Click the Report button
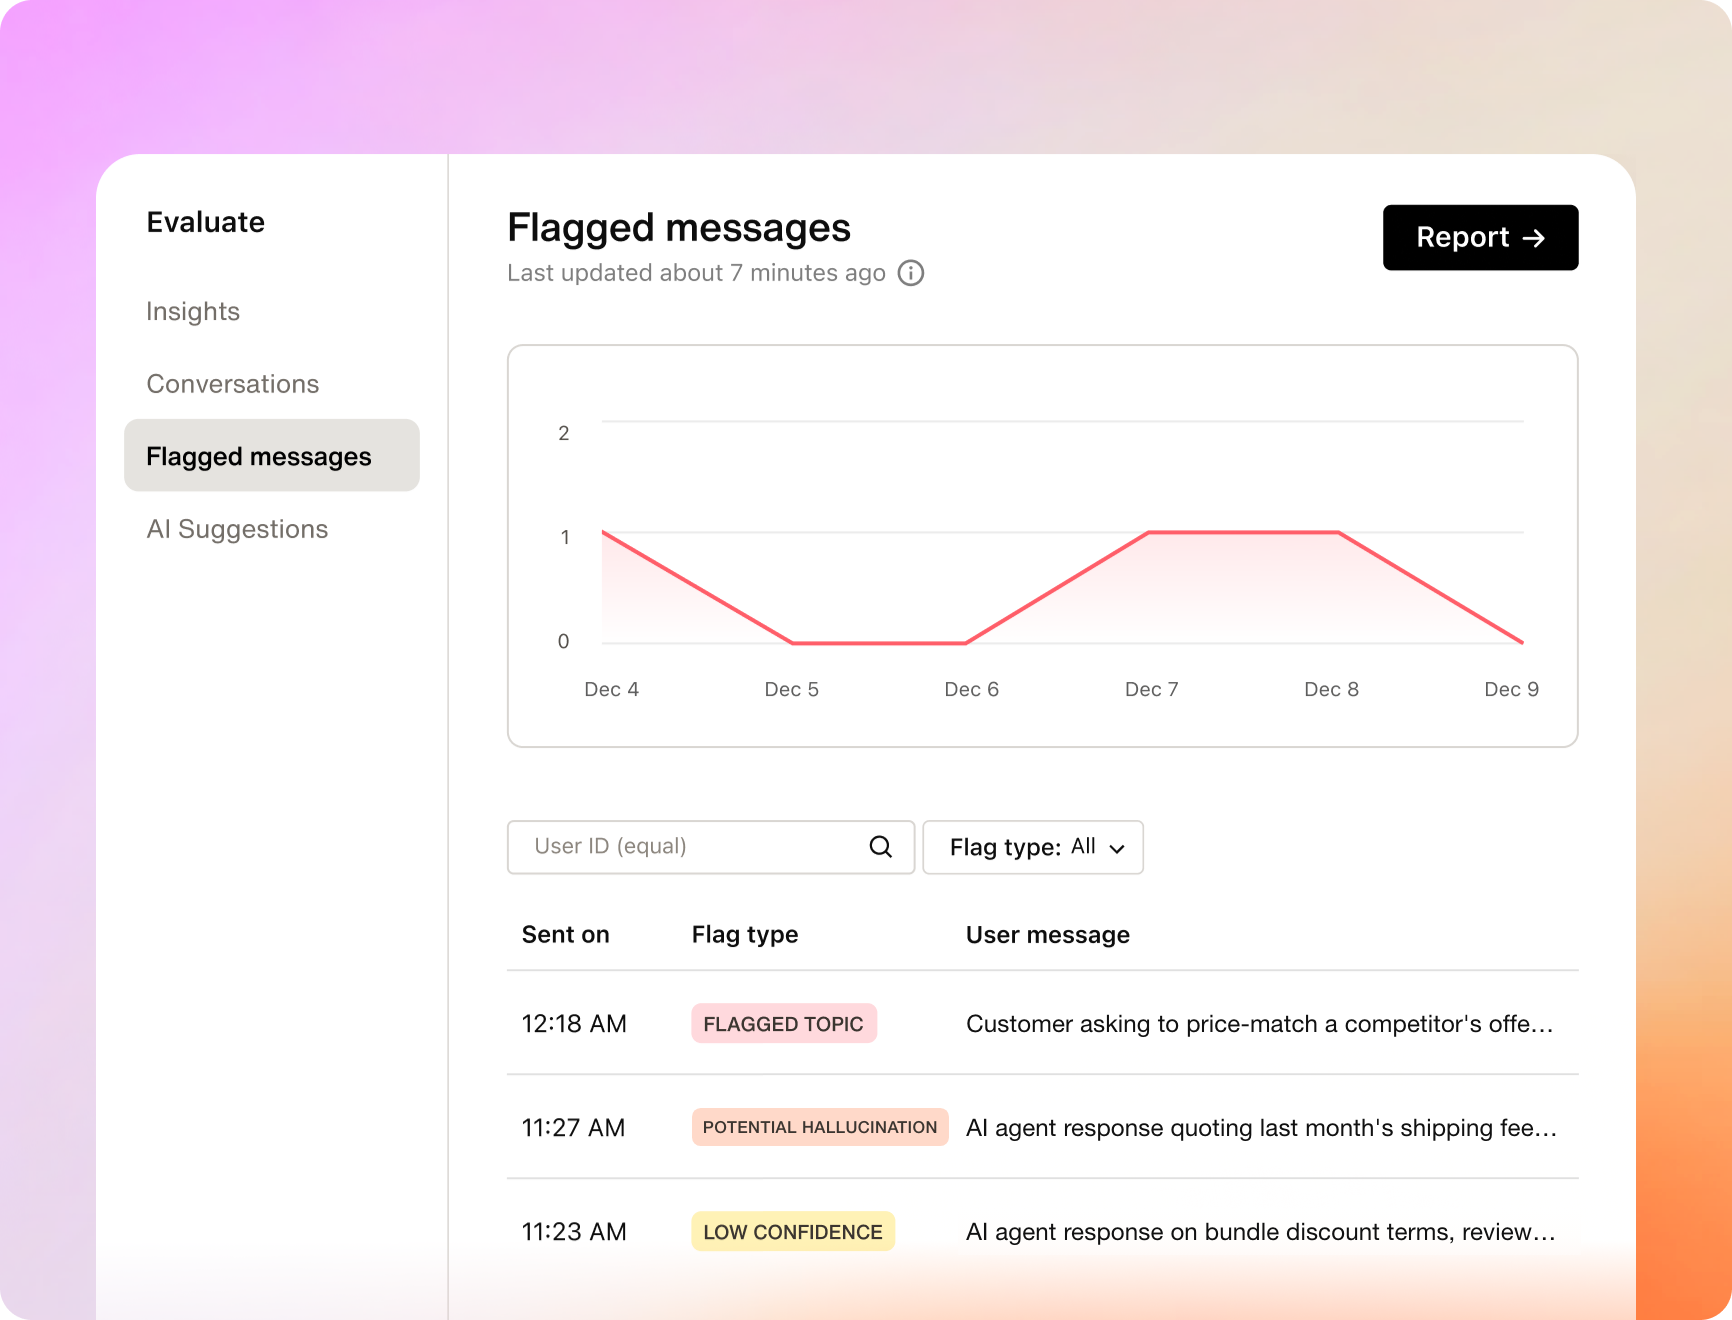The image size is (1732, 1320). pyautogui.click(x=1480, y=238)
